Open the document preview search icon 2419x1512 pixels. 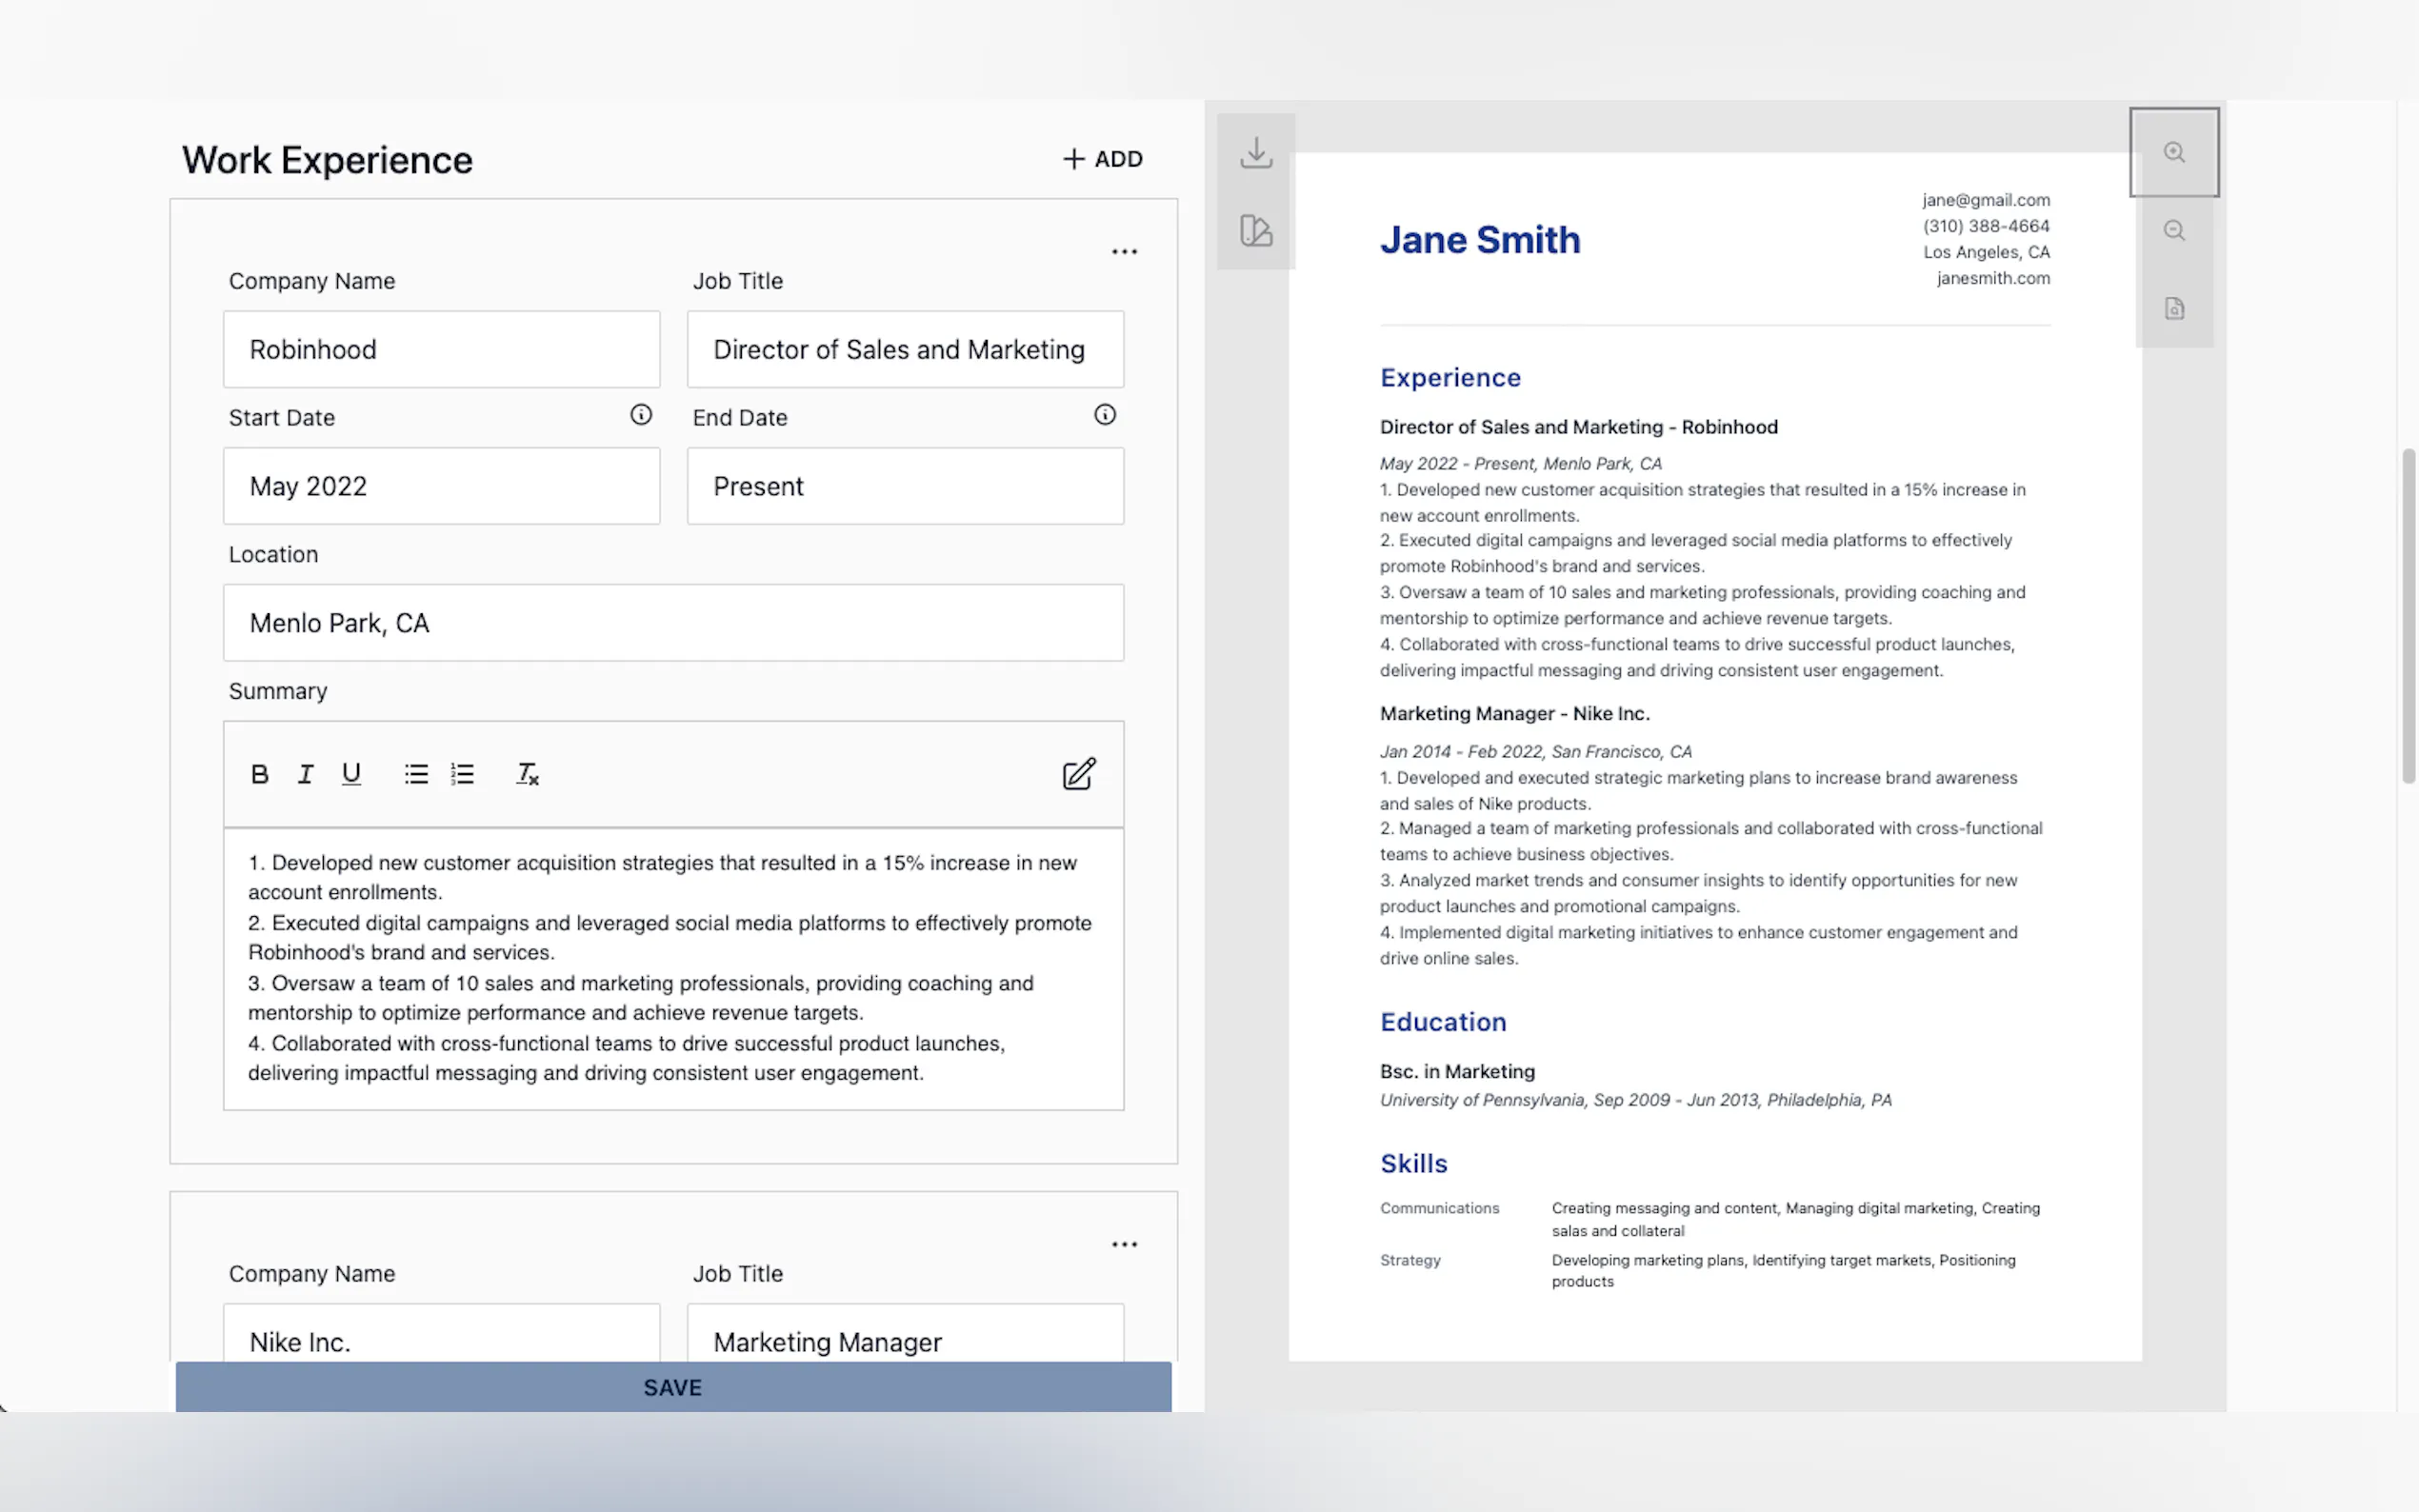point(2175,308)
